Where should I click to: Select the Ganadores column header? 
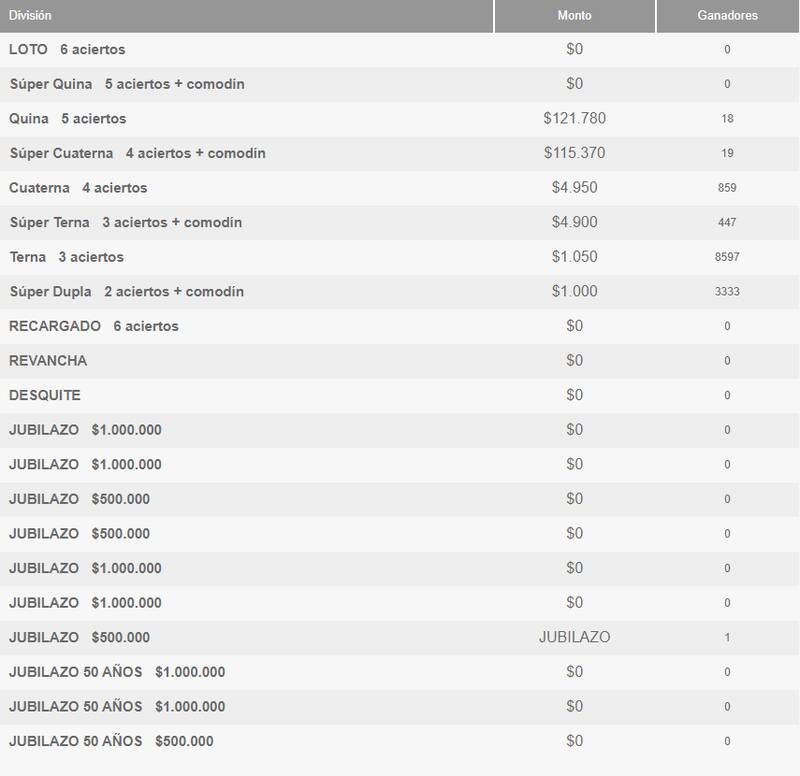point(727,17)
